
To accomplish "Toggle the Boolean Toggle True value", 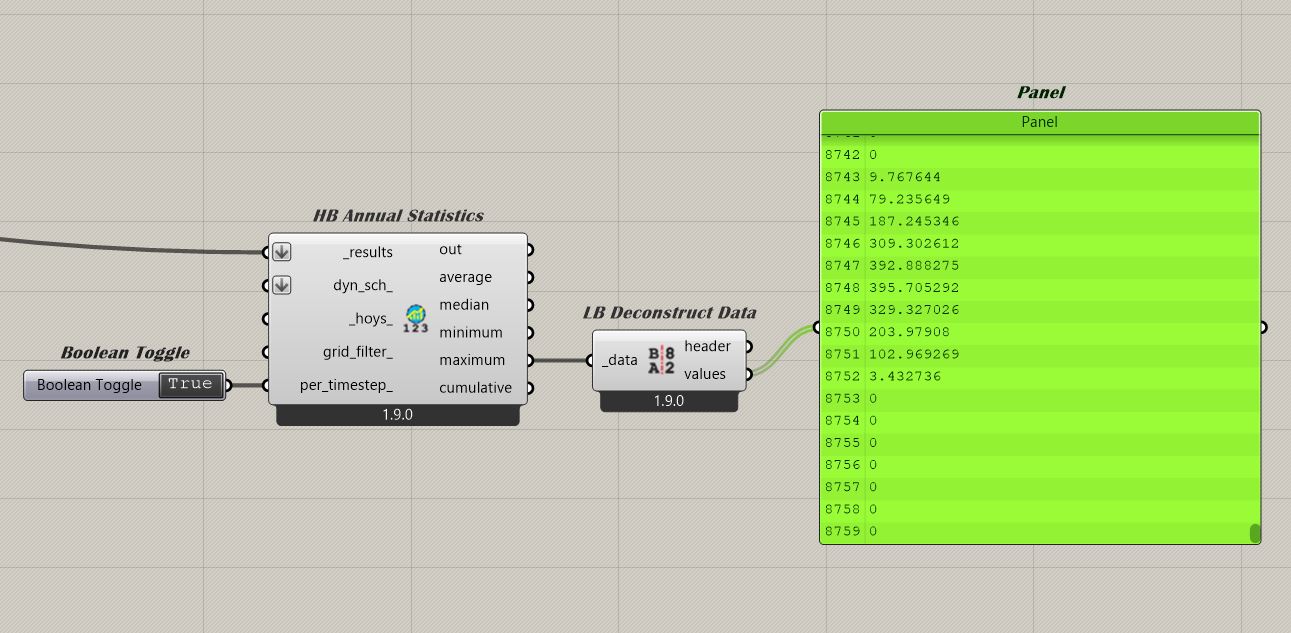I will pos(190,384).
